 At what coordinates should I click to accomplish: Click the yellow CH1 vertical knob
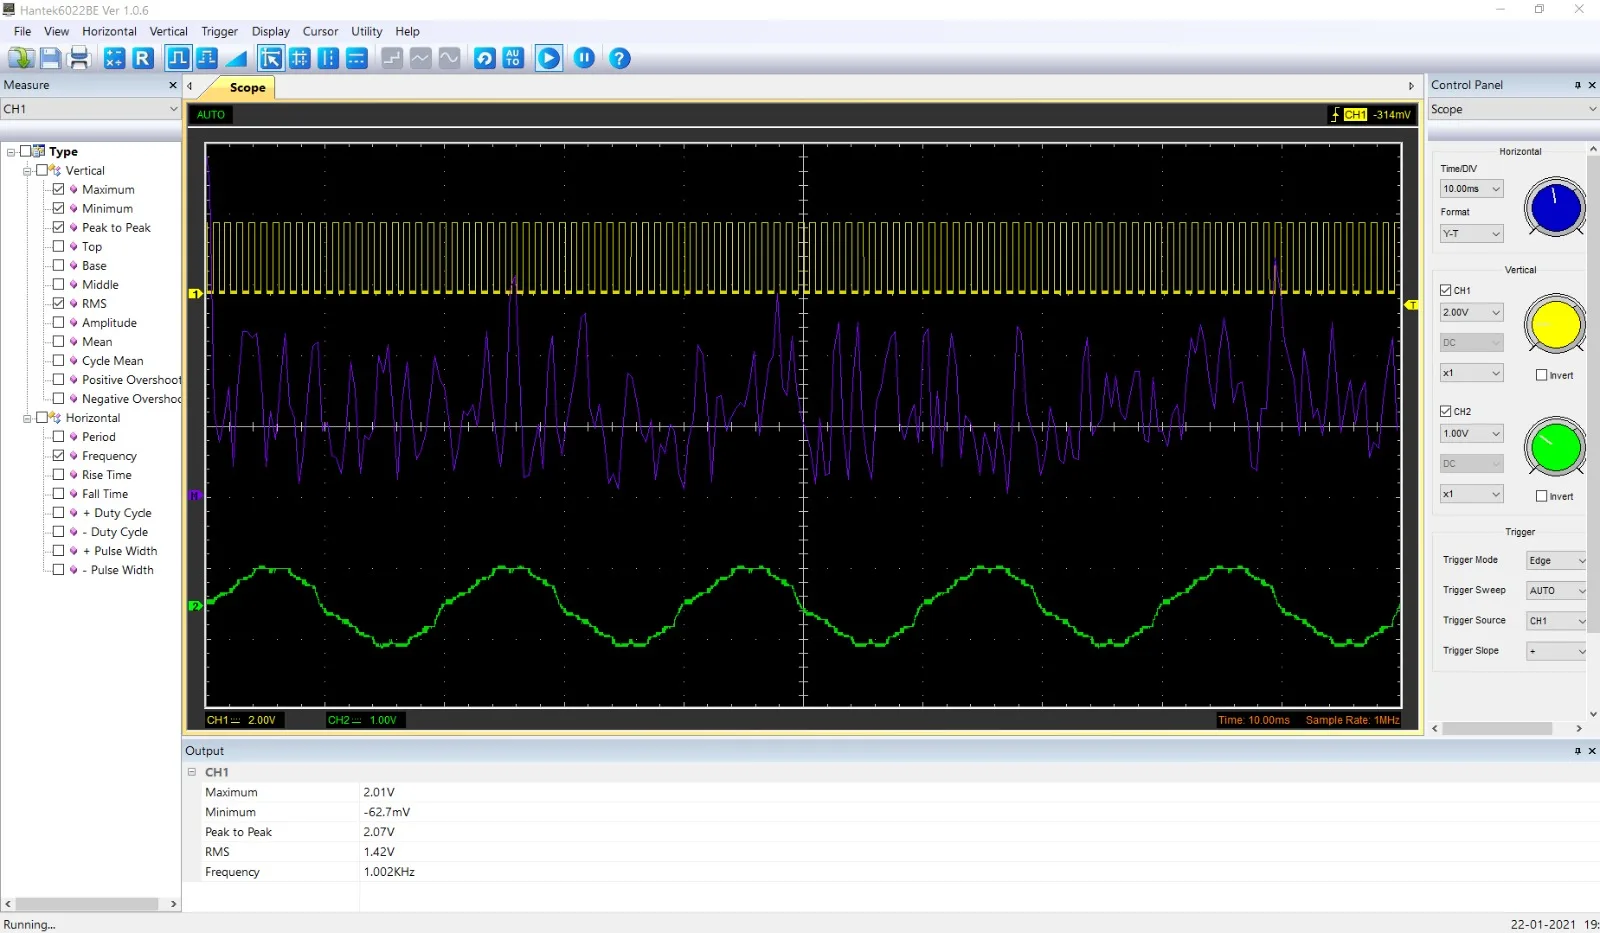pyautogui.click(x=1555, y=325)
